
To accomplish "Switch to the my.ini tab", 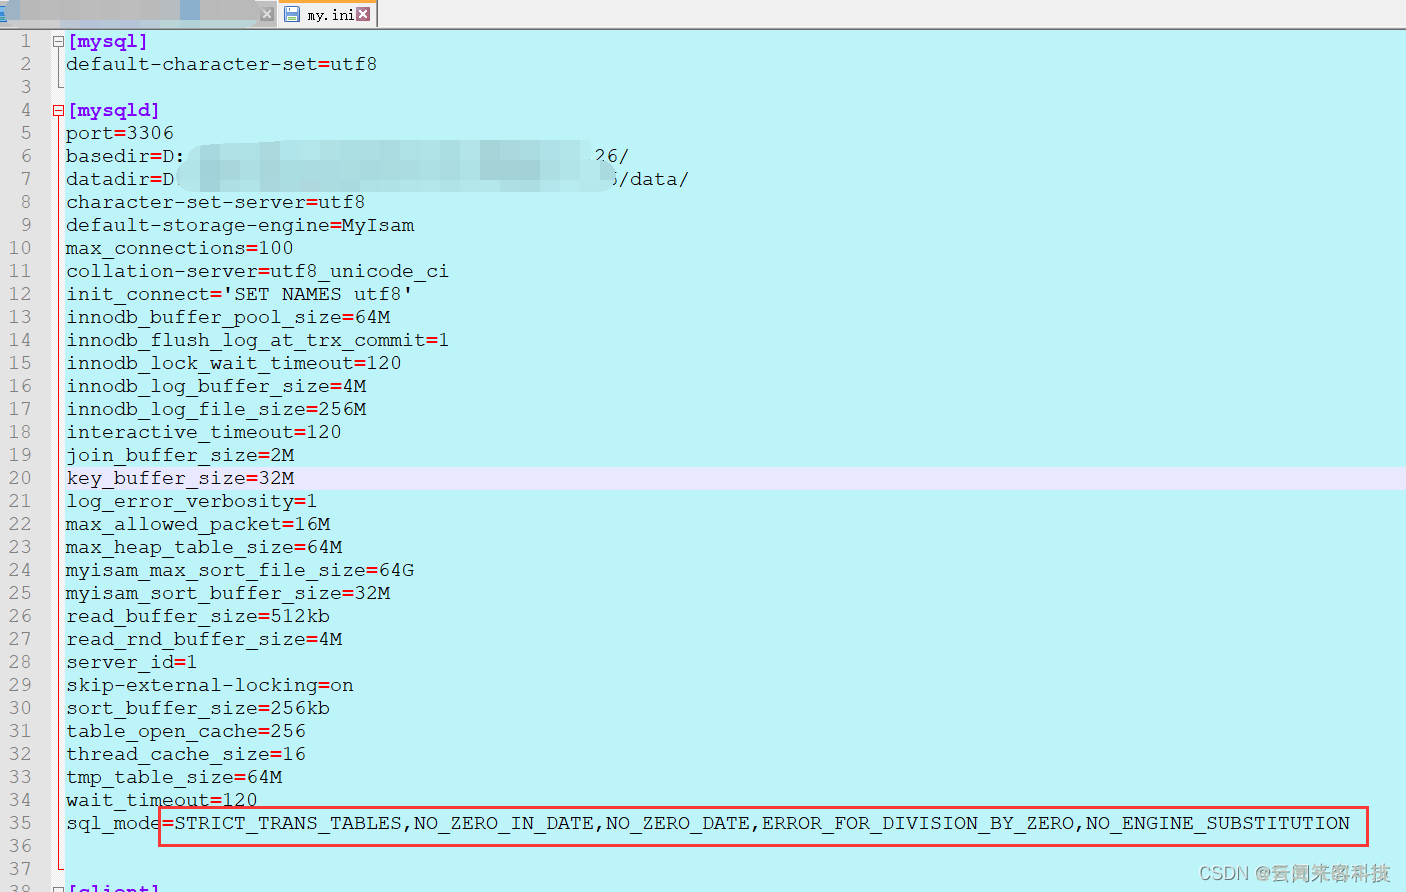I will tap(330, 15).
